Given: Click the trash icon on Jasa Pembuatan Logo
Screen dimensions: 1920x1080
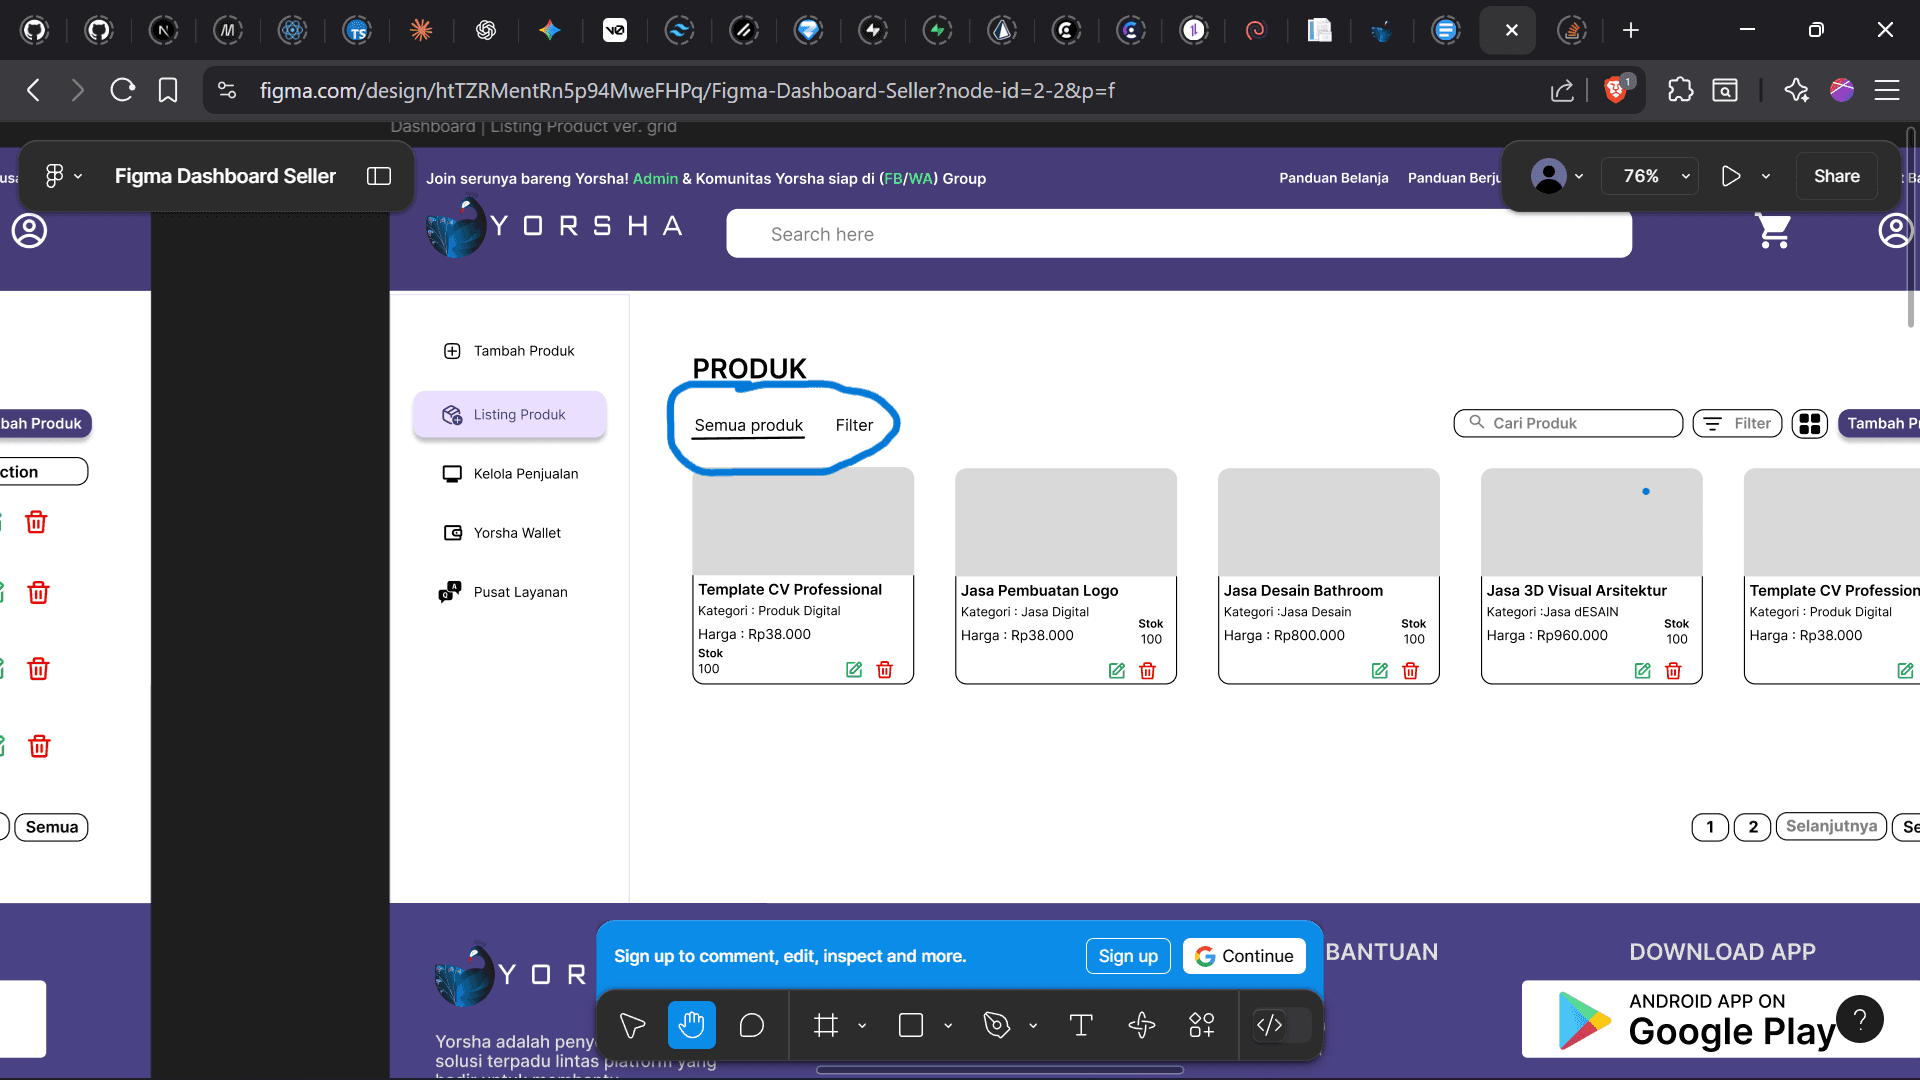Looking at the screenshot, I should [x=1147, y=671].
